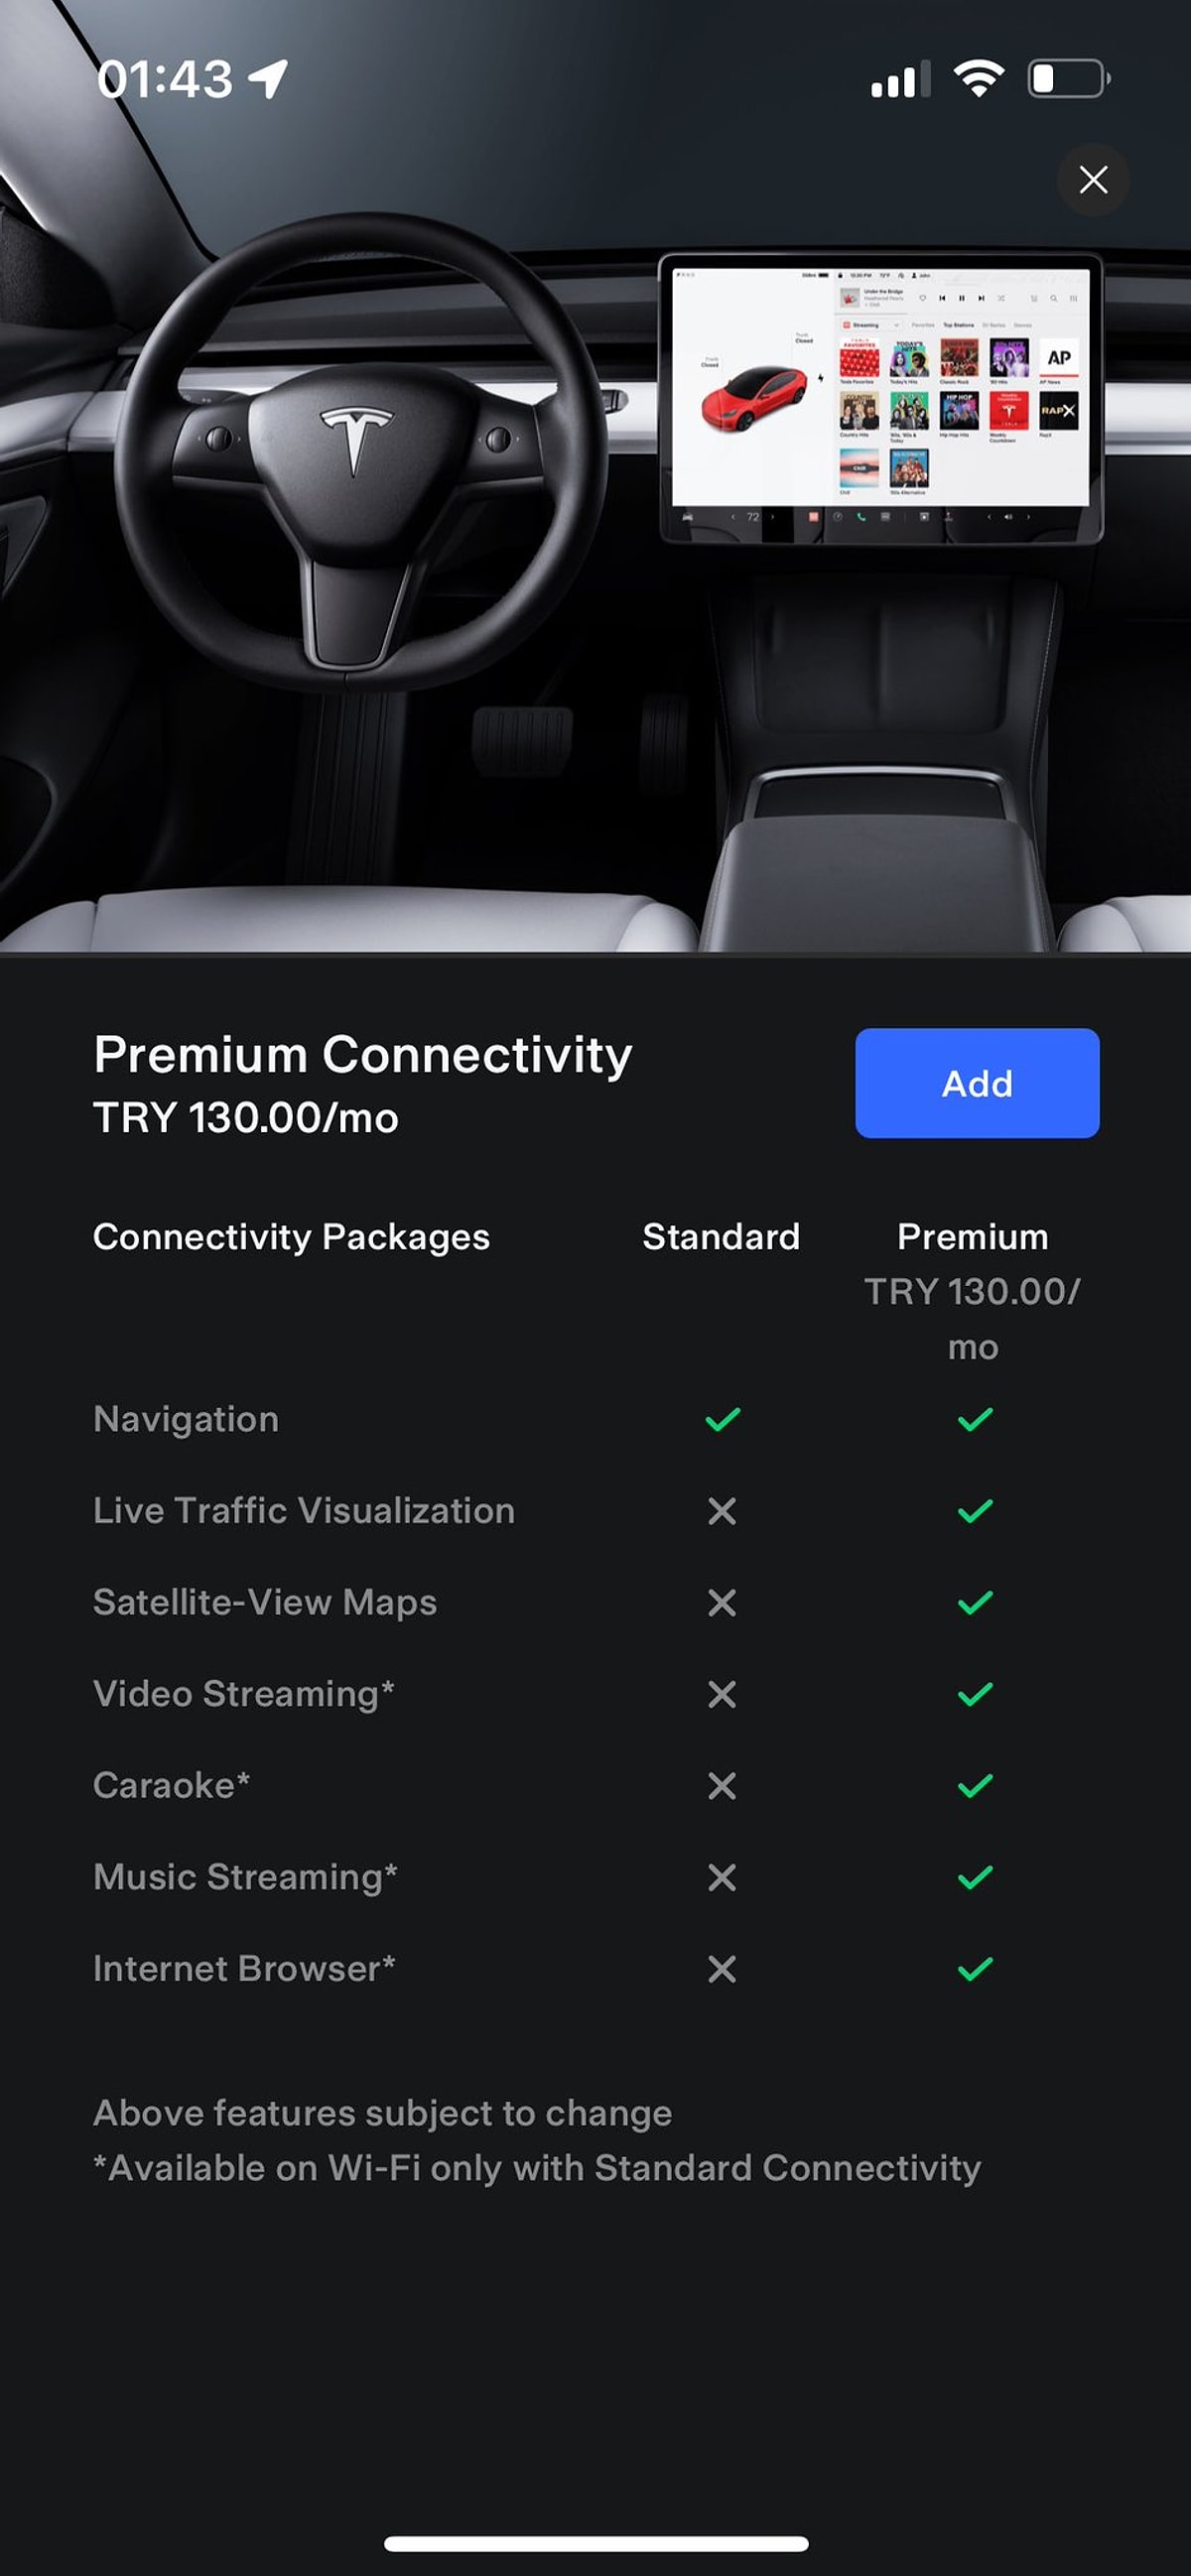Tap Standard X for Video Streaming

click(x=722, y=1694)
